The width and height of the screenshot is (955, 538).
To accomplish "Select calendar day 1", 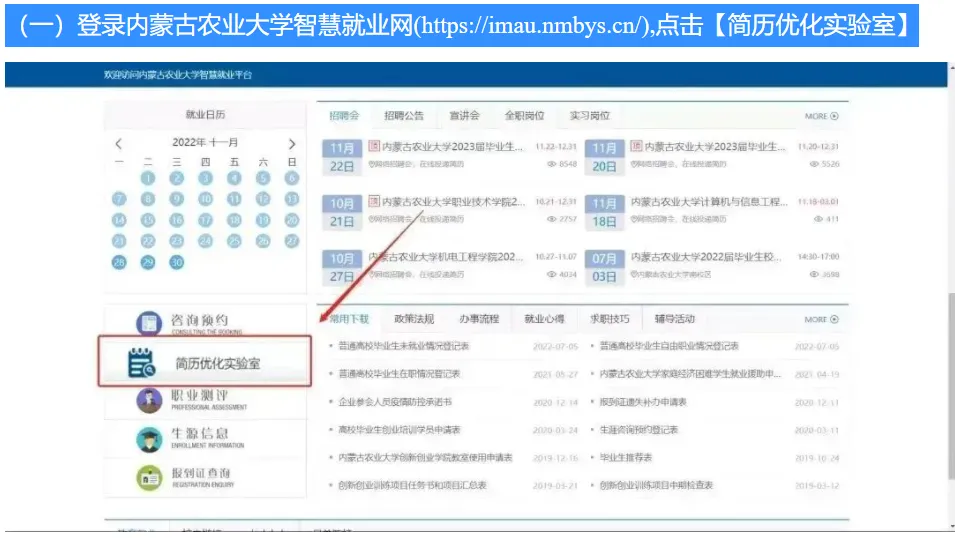I will click(x=147, y=178).
